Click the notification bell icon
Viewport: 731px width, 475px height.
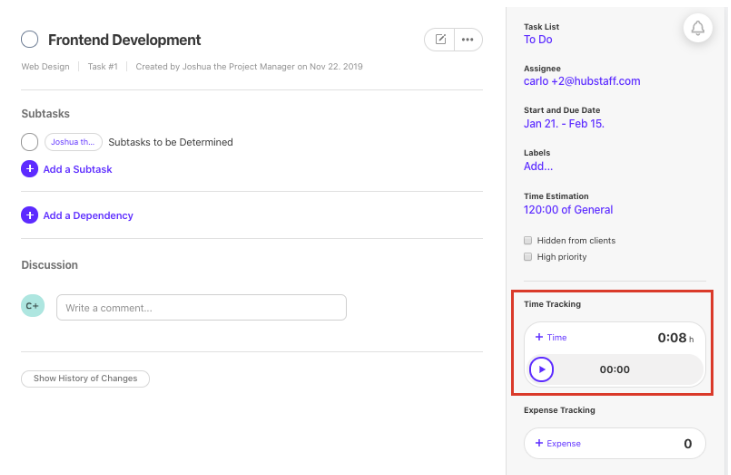tap(697, 28)
